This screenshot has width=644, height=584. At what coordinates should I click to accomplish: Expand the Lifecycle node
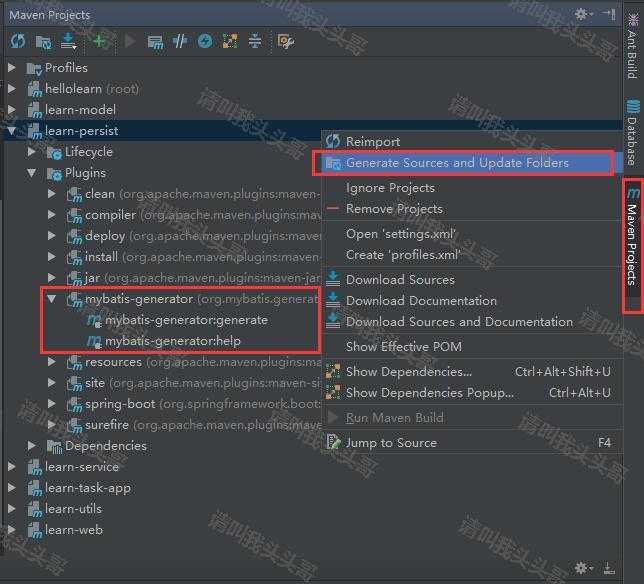click(x=32, y=152)
